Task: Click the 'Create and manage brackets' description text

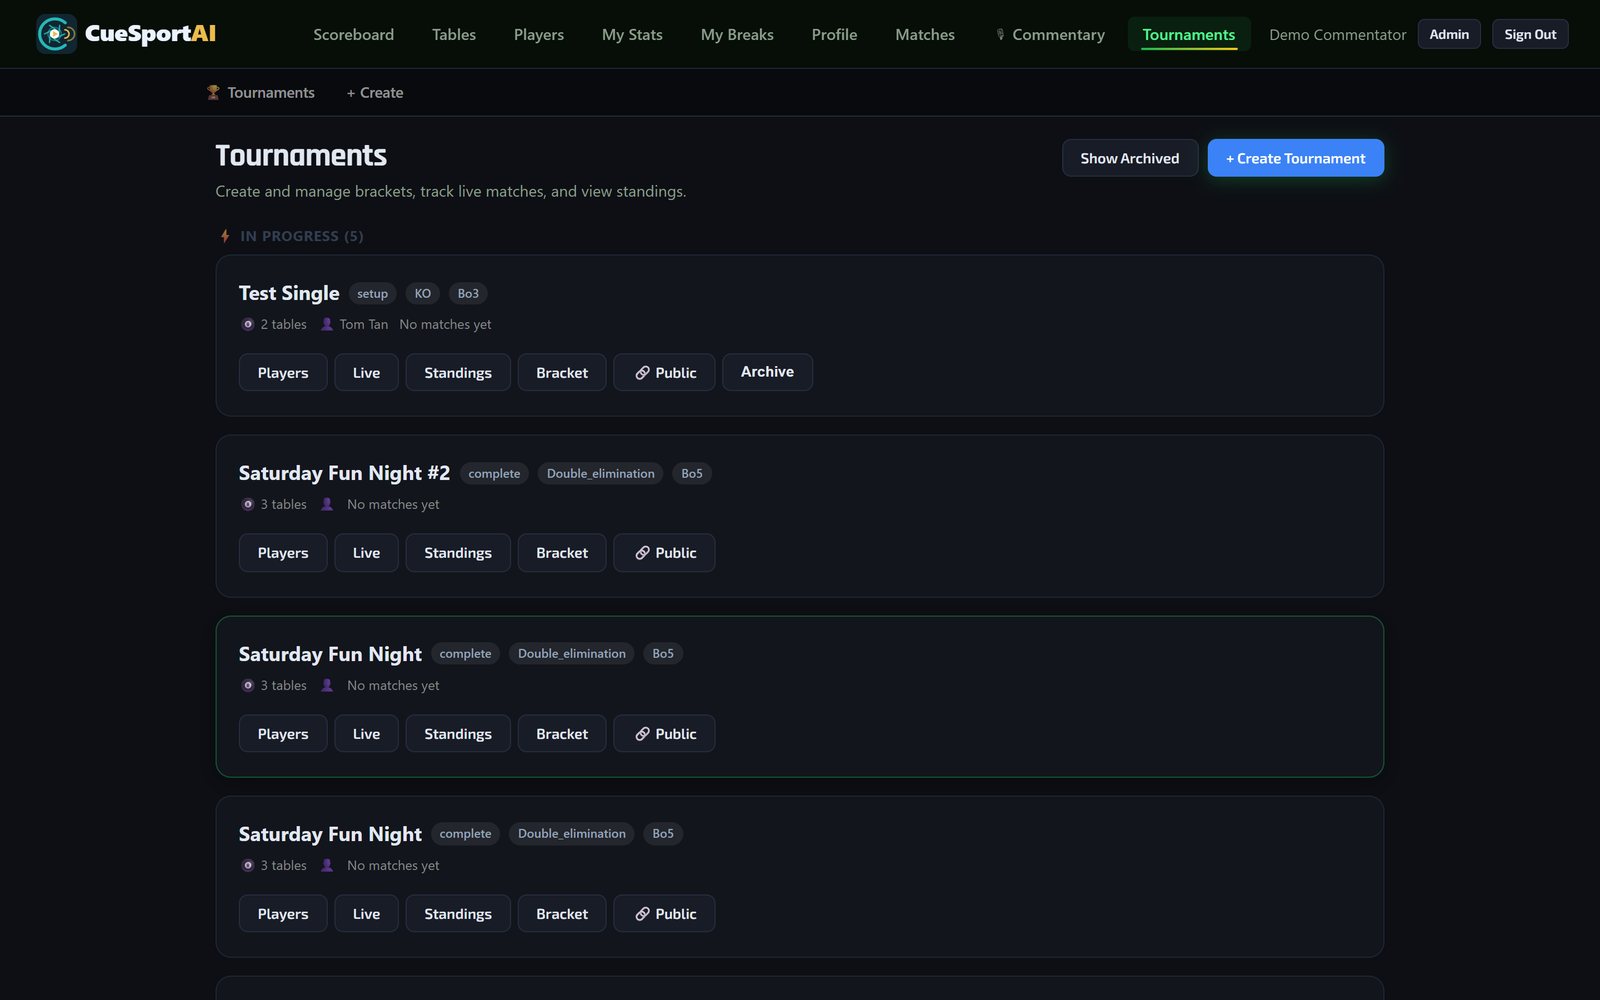Action: pyautogui.click(x=451, y=191)
